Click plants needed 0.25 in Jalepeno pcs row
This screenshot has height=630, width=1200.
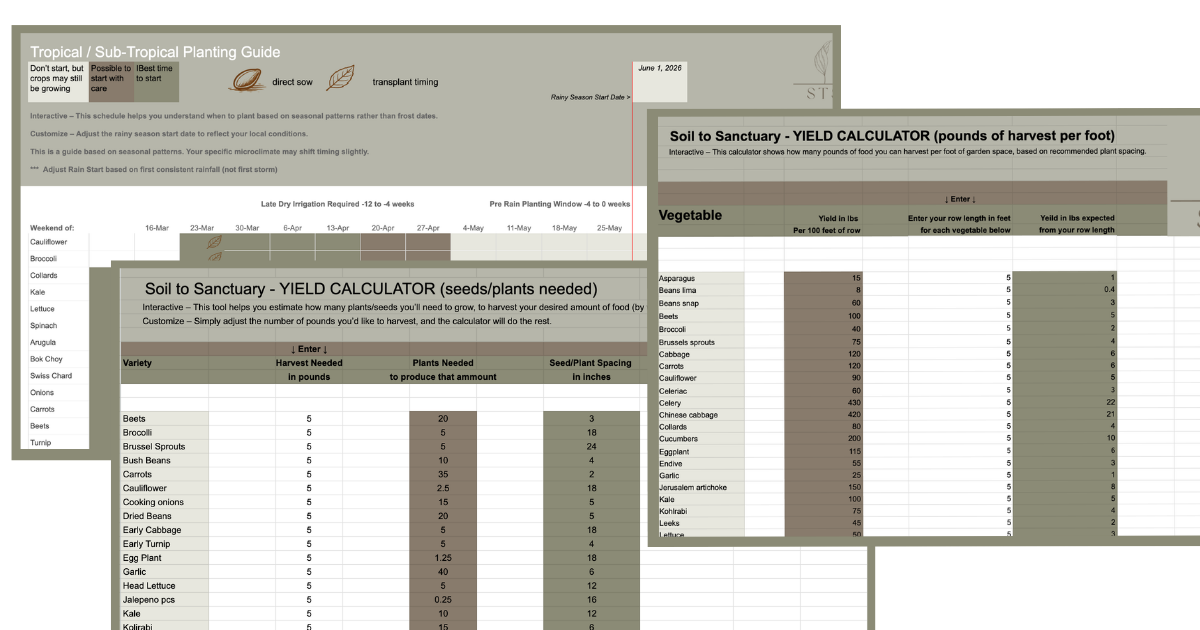(443, 600)
